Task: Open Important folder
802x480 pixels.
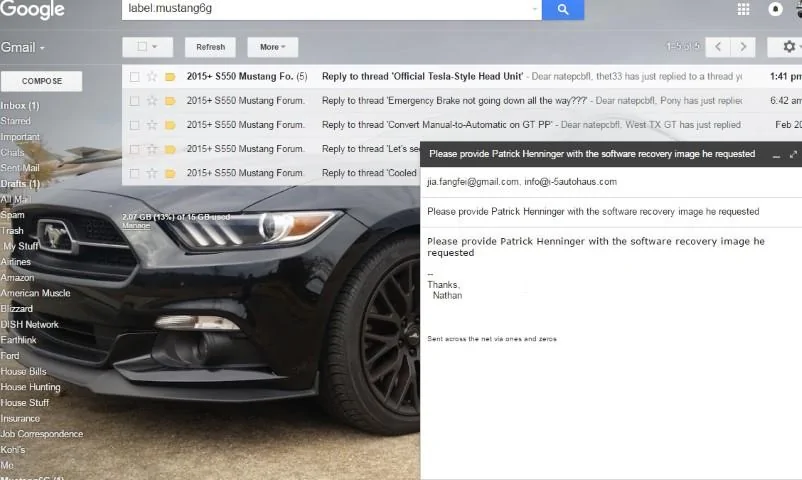Action: (20, 137)
